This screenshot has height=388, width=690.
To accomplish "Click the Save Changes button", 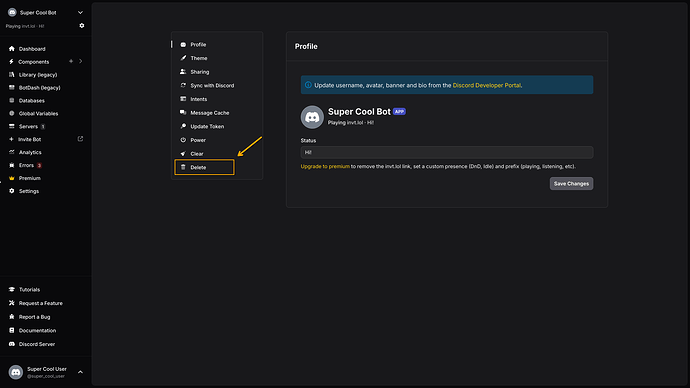I will 571,183.
